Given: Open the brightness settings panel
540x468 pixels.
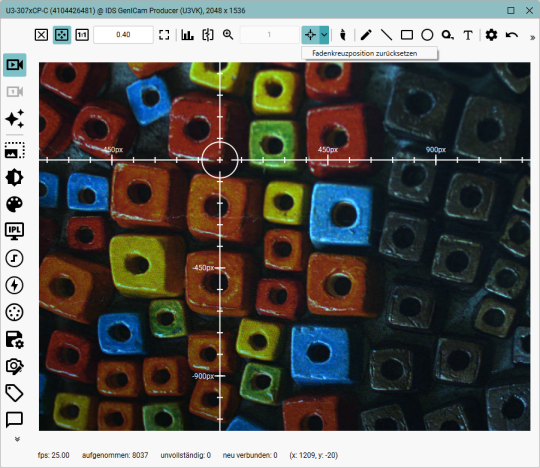Looking at the screenshot, I should (14, 177).
